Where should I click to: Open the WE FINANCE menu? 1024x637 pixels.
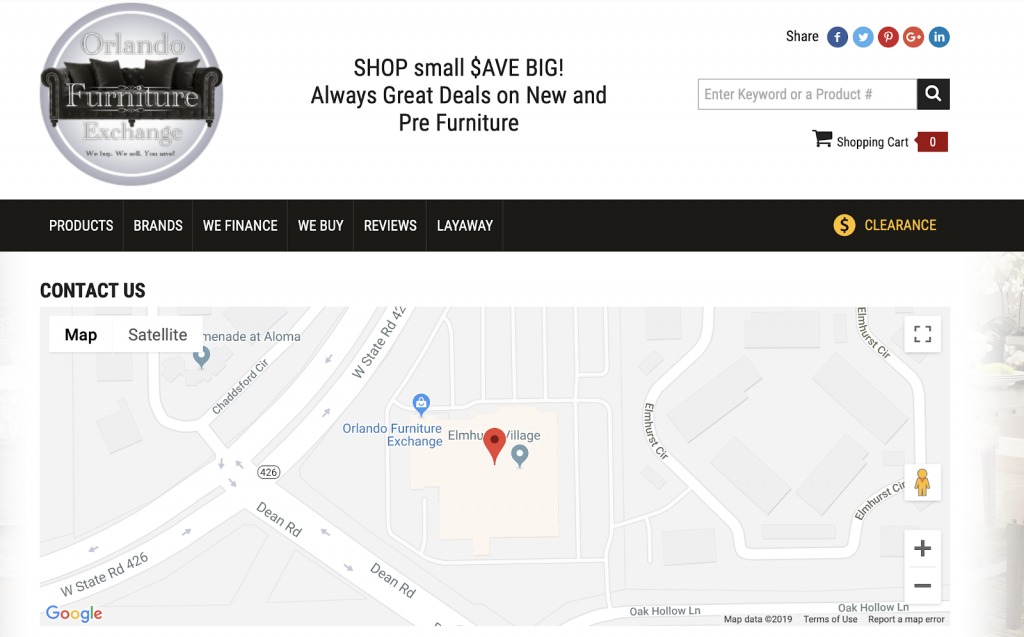239,225
